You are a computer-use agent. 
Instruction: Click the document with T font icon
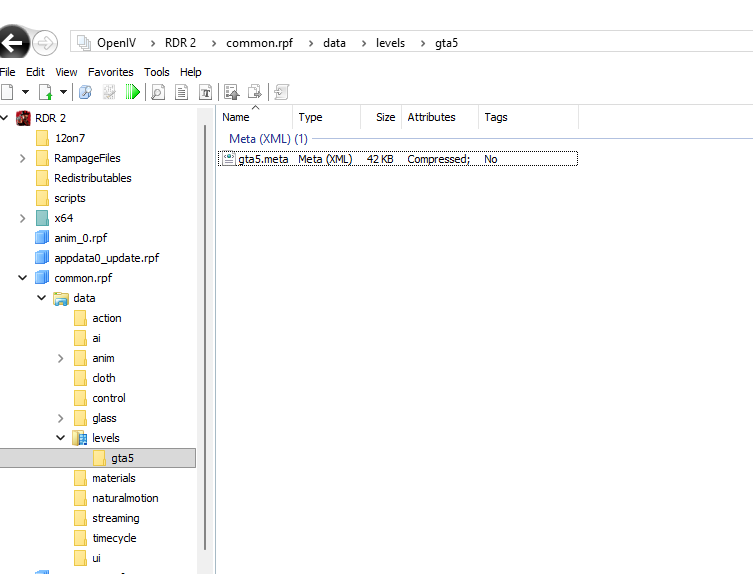coord(205,92)
